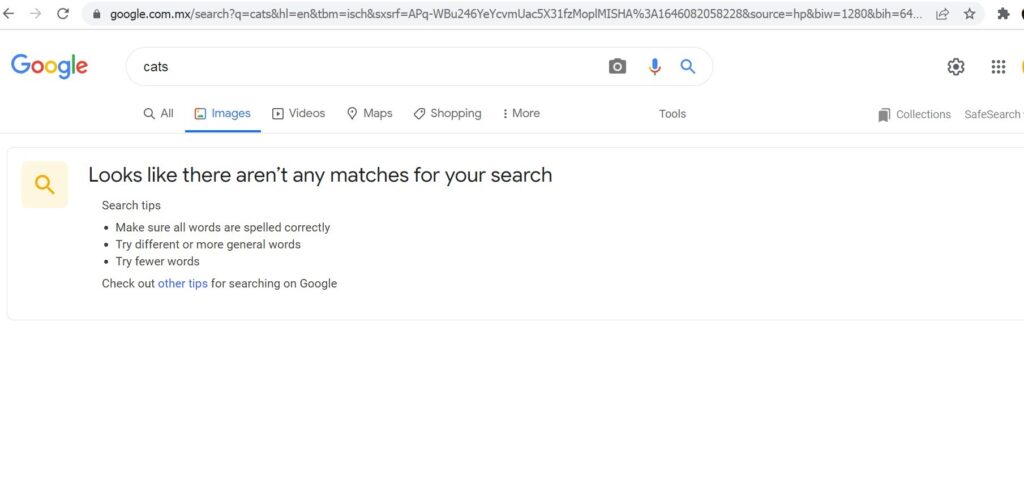Image resolution: width=1024 pixels, height=498 pixels.
Task: Click the site padlock icon
Action: 95,14
